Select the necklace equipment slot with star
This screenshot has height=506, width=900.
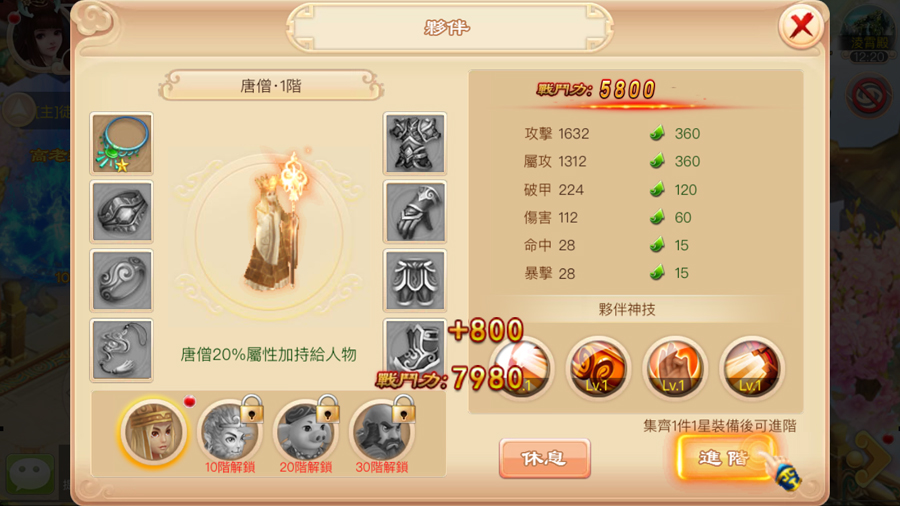coord(122,143)
